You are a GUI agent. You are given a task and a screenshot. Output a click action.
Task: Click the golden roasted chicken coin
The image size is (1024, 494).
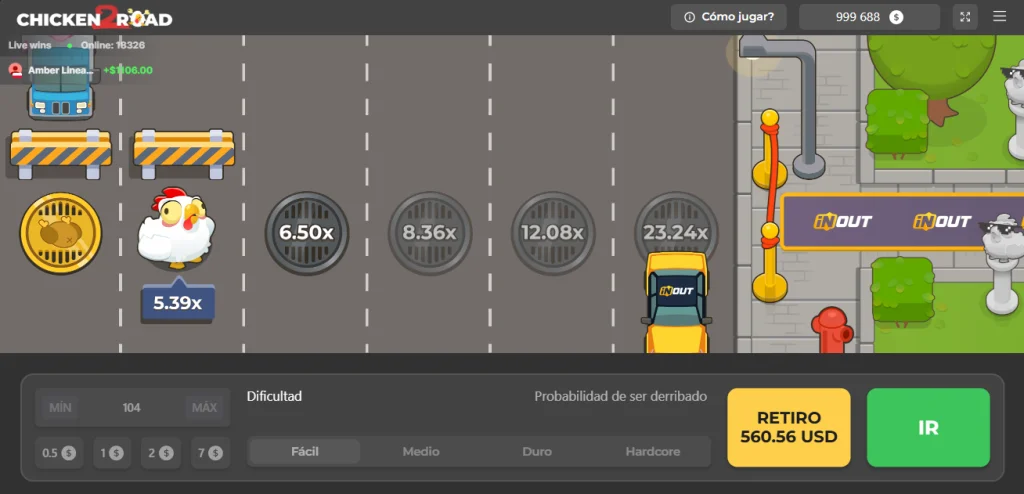point(60,233)
